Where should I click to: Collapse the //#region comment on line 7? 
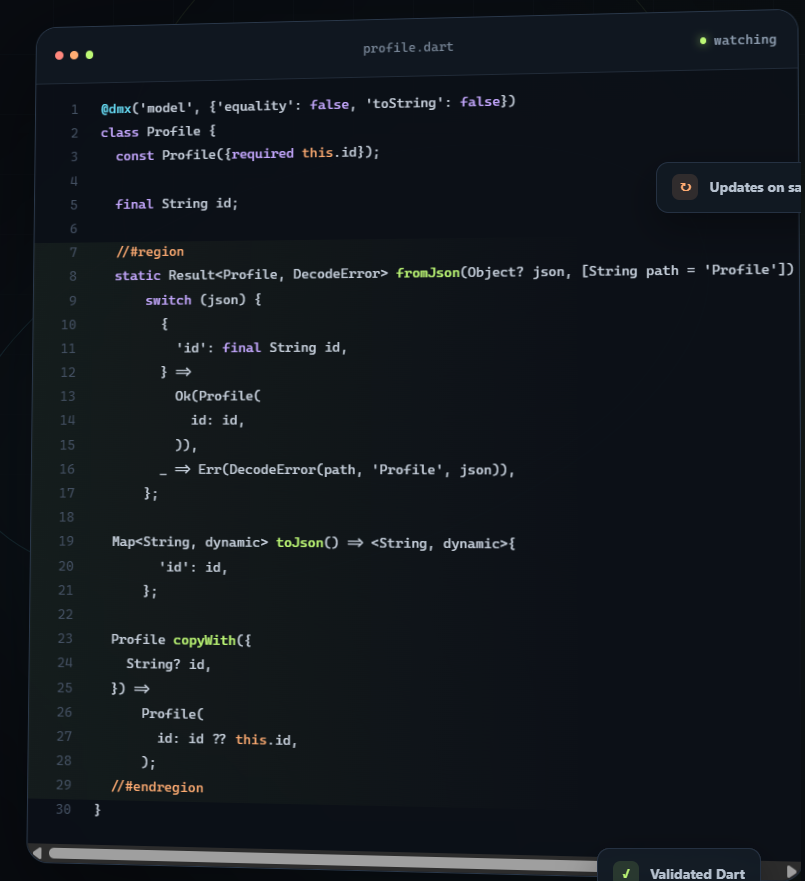point(150,252)
